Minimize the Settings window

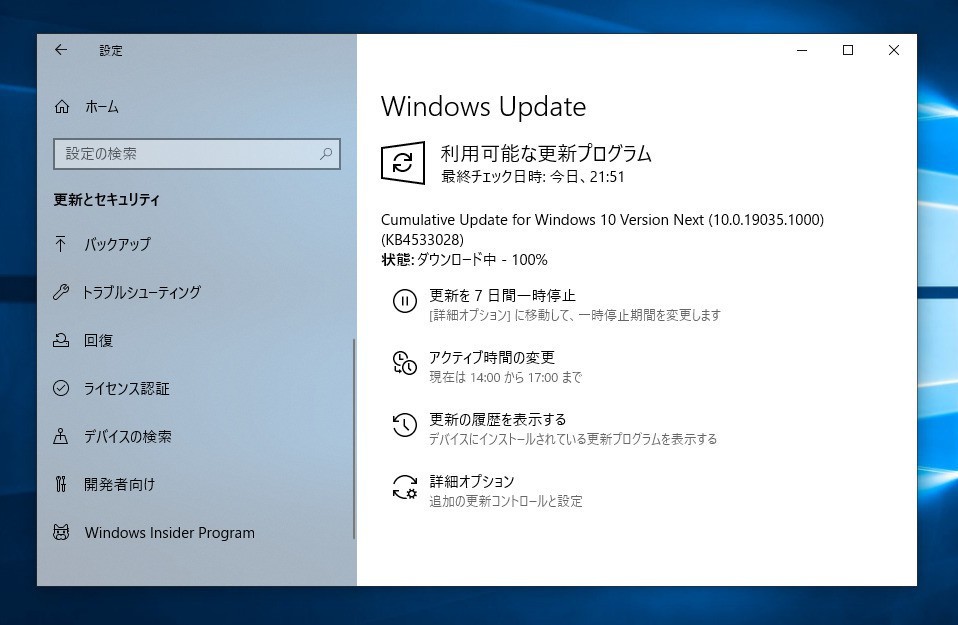point(802,50)
